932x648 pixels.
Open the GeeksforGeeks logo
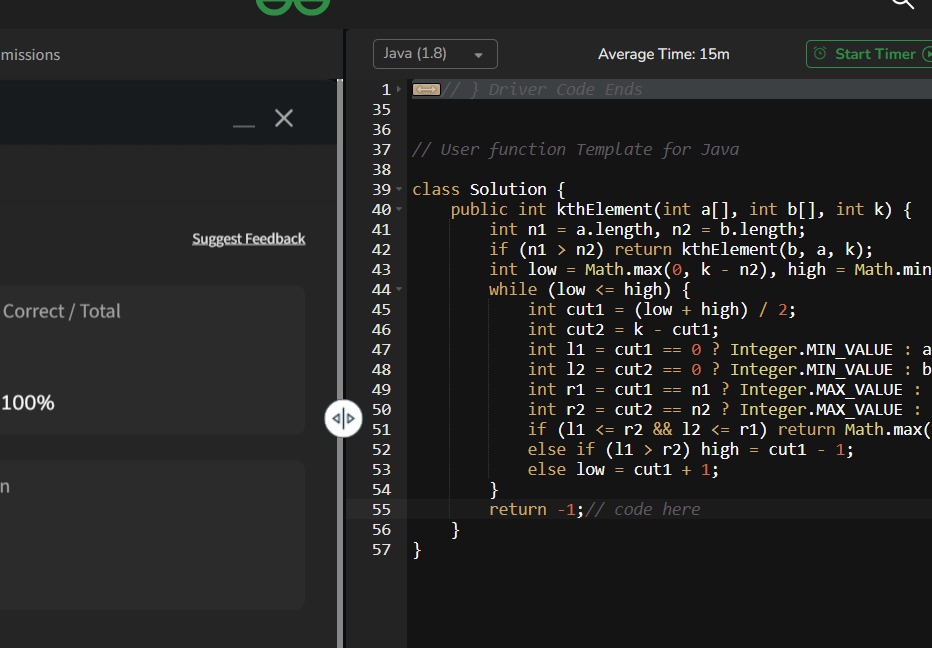click(292, 6)
